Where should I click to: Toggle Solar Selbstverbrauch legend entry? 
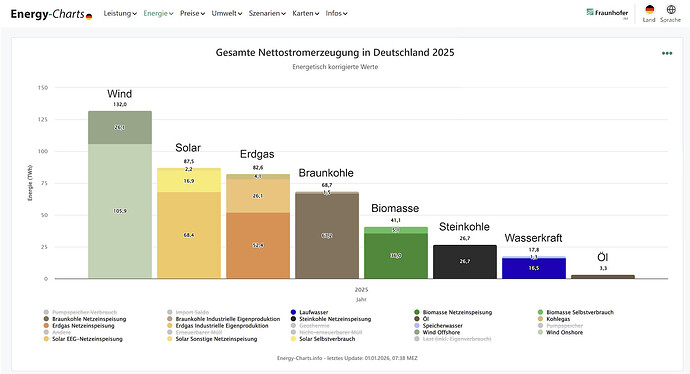point(323,339)
